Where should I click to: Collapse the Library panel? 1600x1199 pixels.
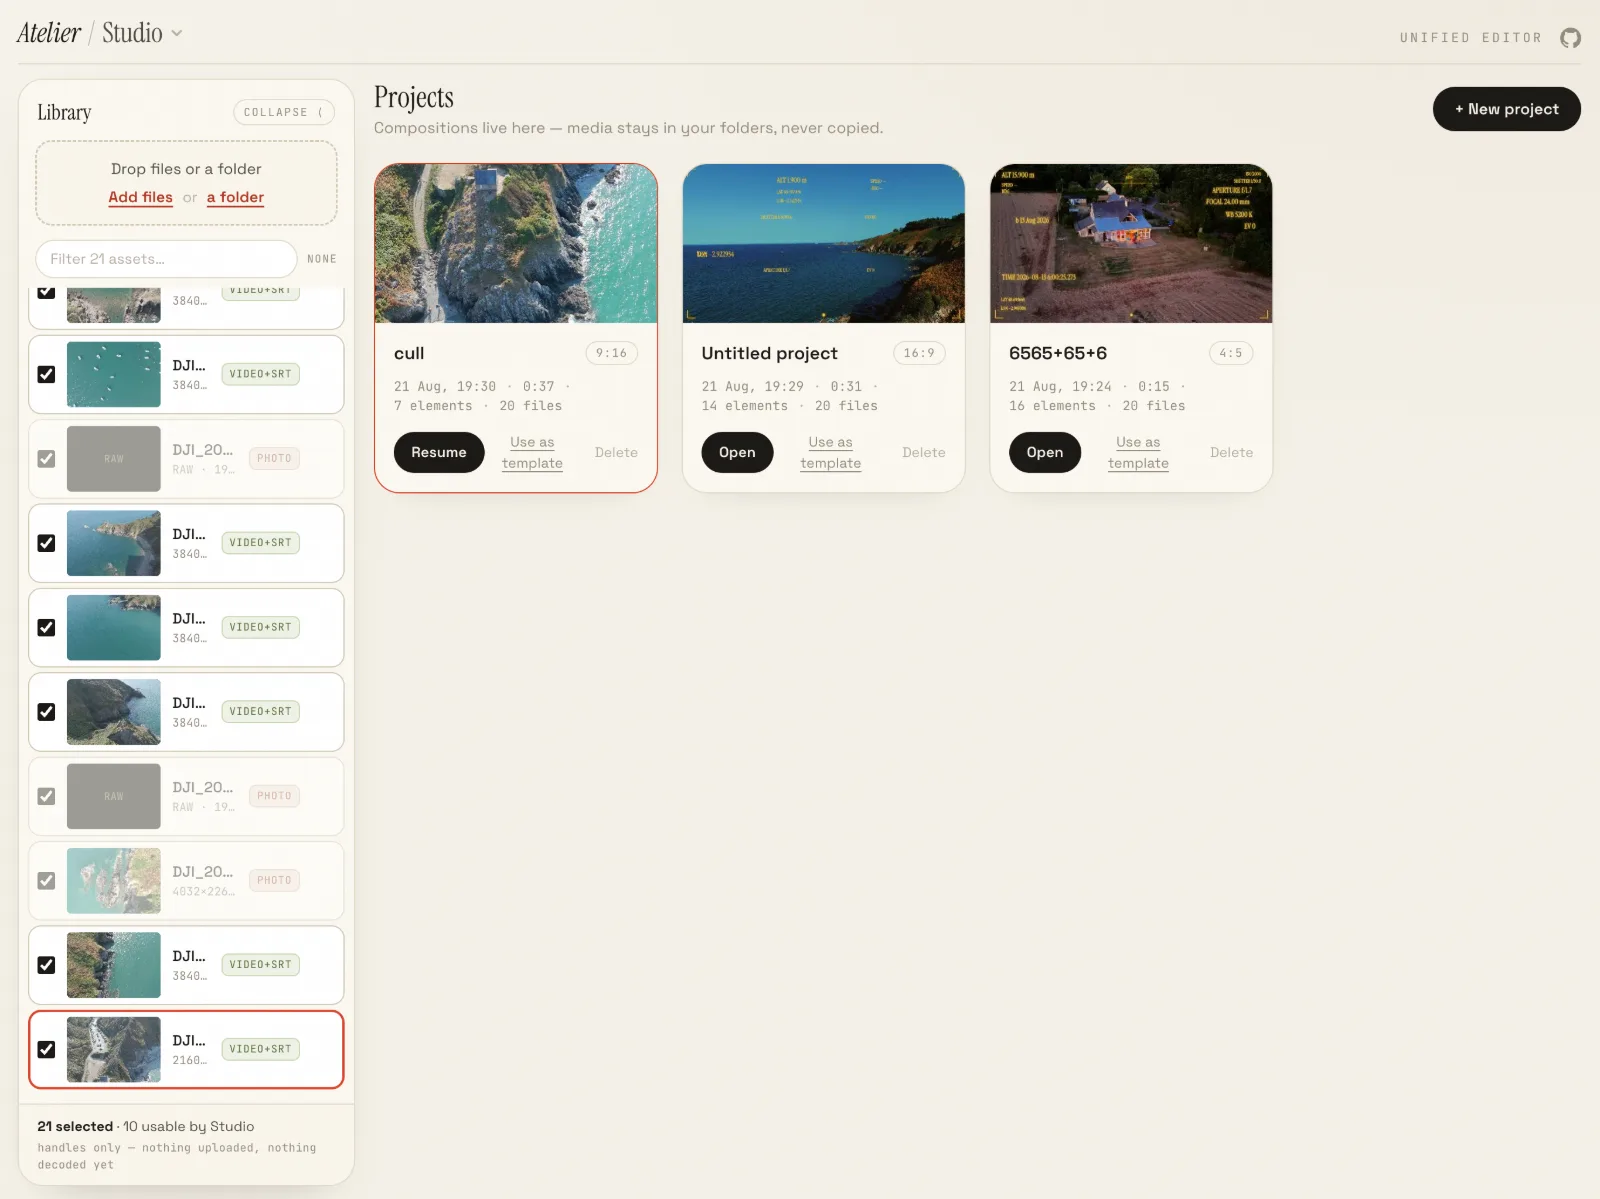pos(284,112)
